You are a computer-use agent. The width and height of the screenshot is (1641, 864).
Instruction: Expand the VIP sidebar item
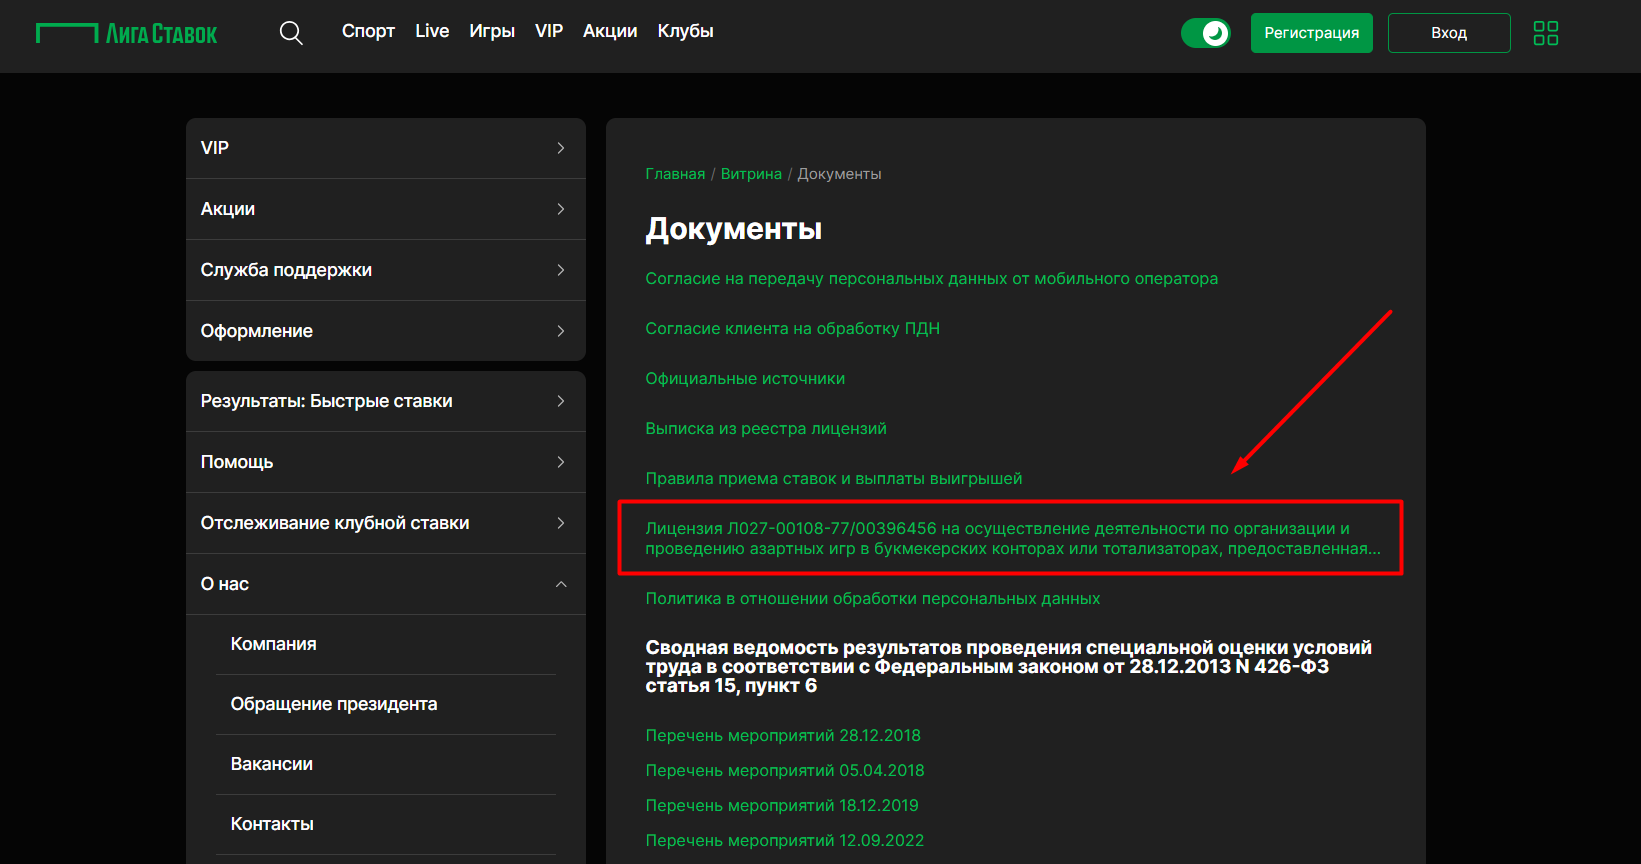[385, 148]
